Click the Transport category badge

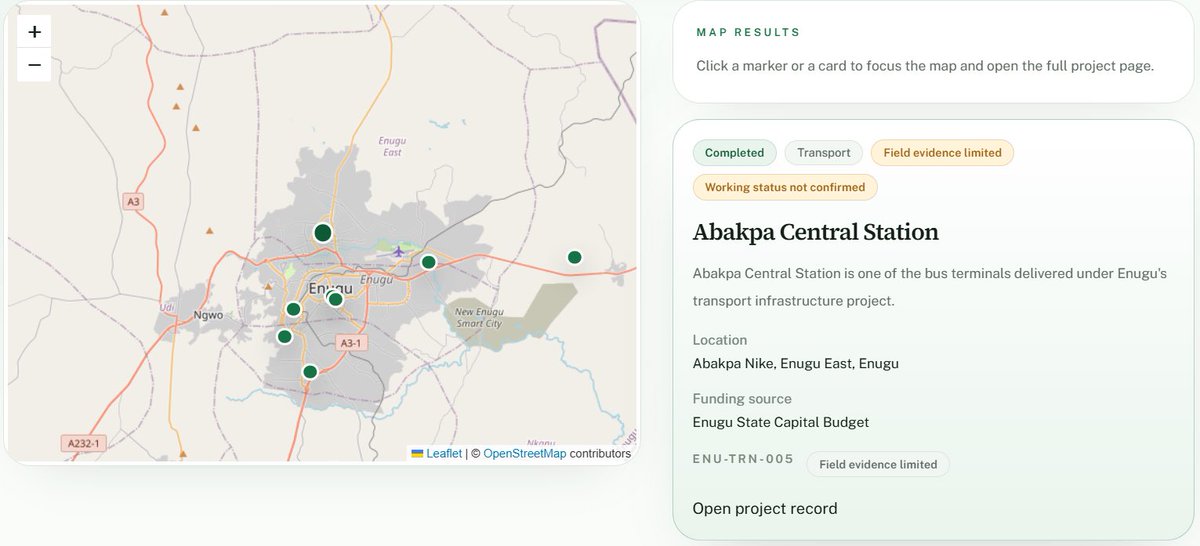[824, 153]
